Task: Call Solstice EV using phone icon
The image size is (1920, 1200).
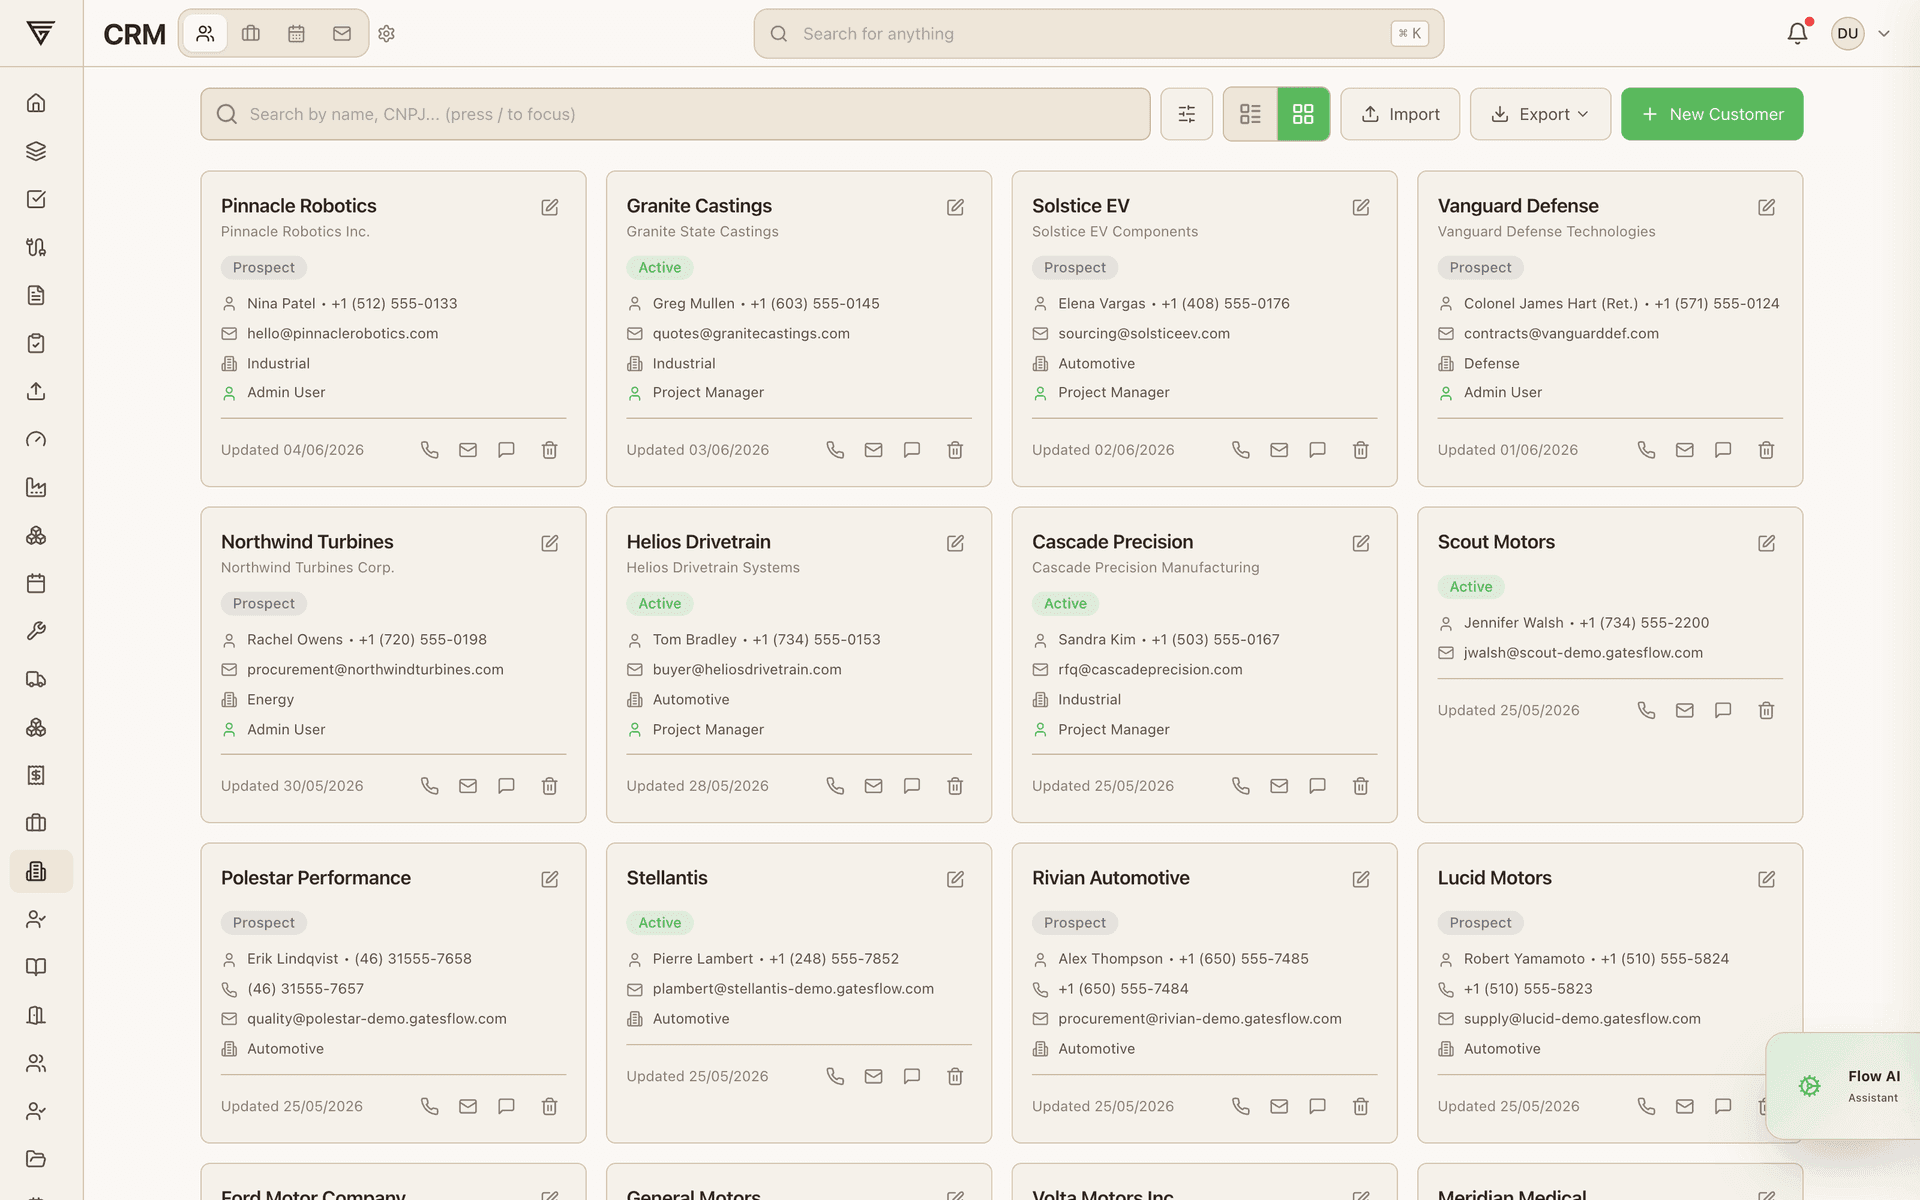Action: 1241,450
